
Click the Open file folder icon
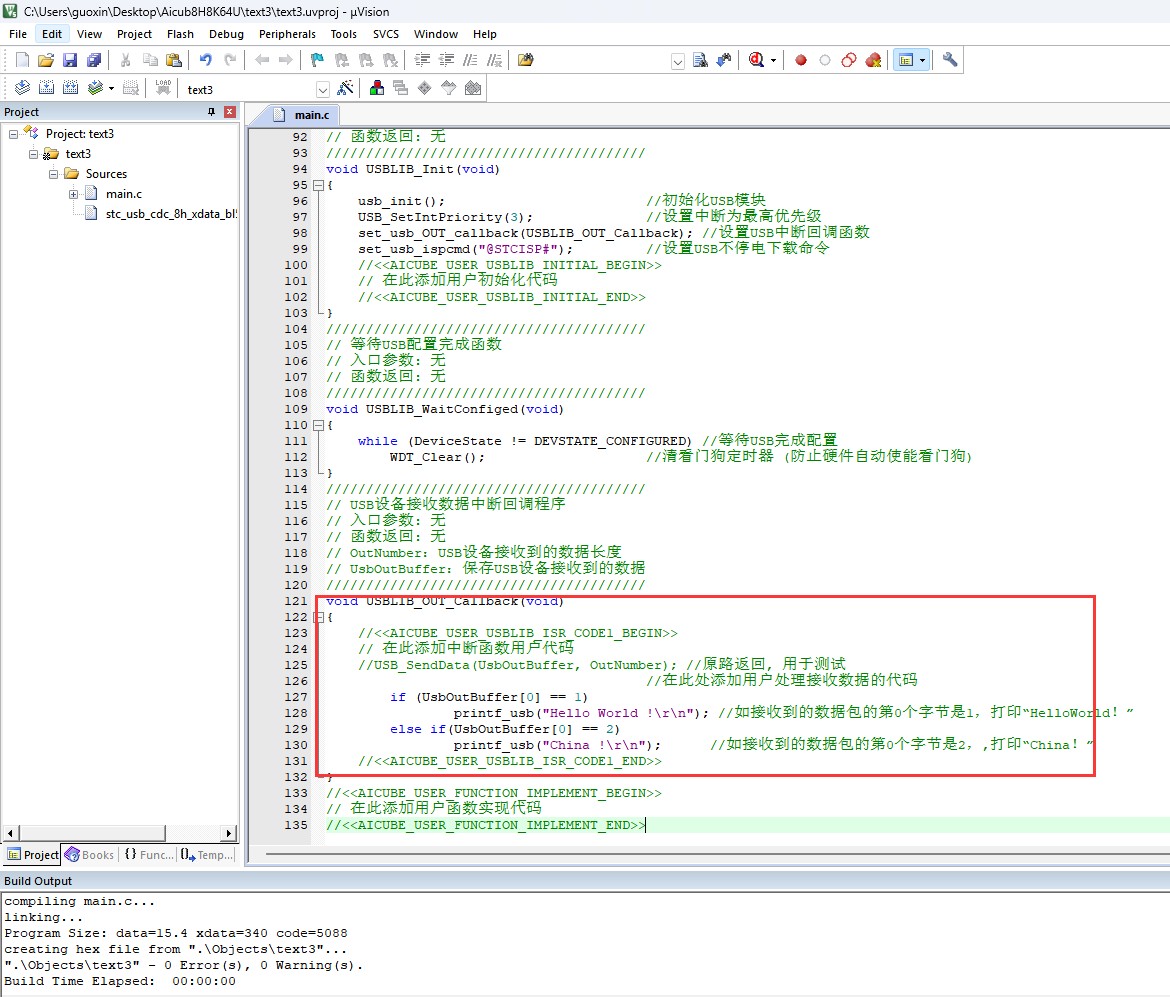[46, 60]
